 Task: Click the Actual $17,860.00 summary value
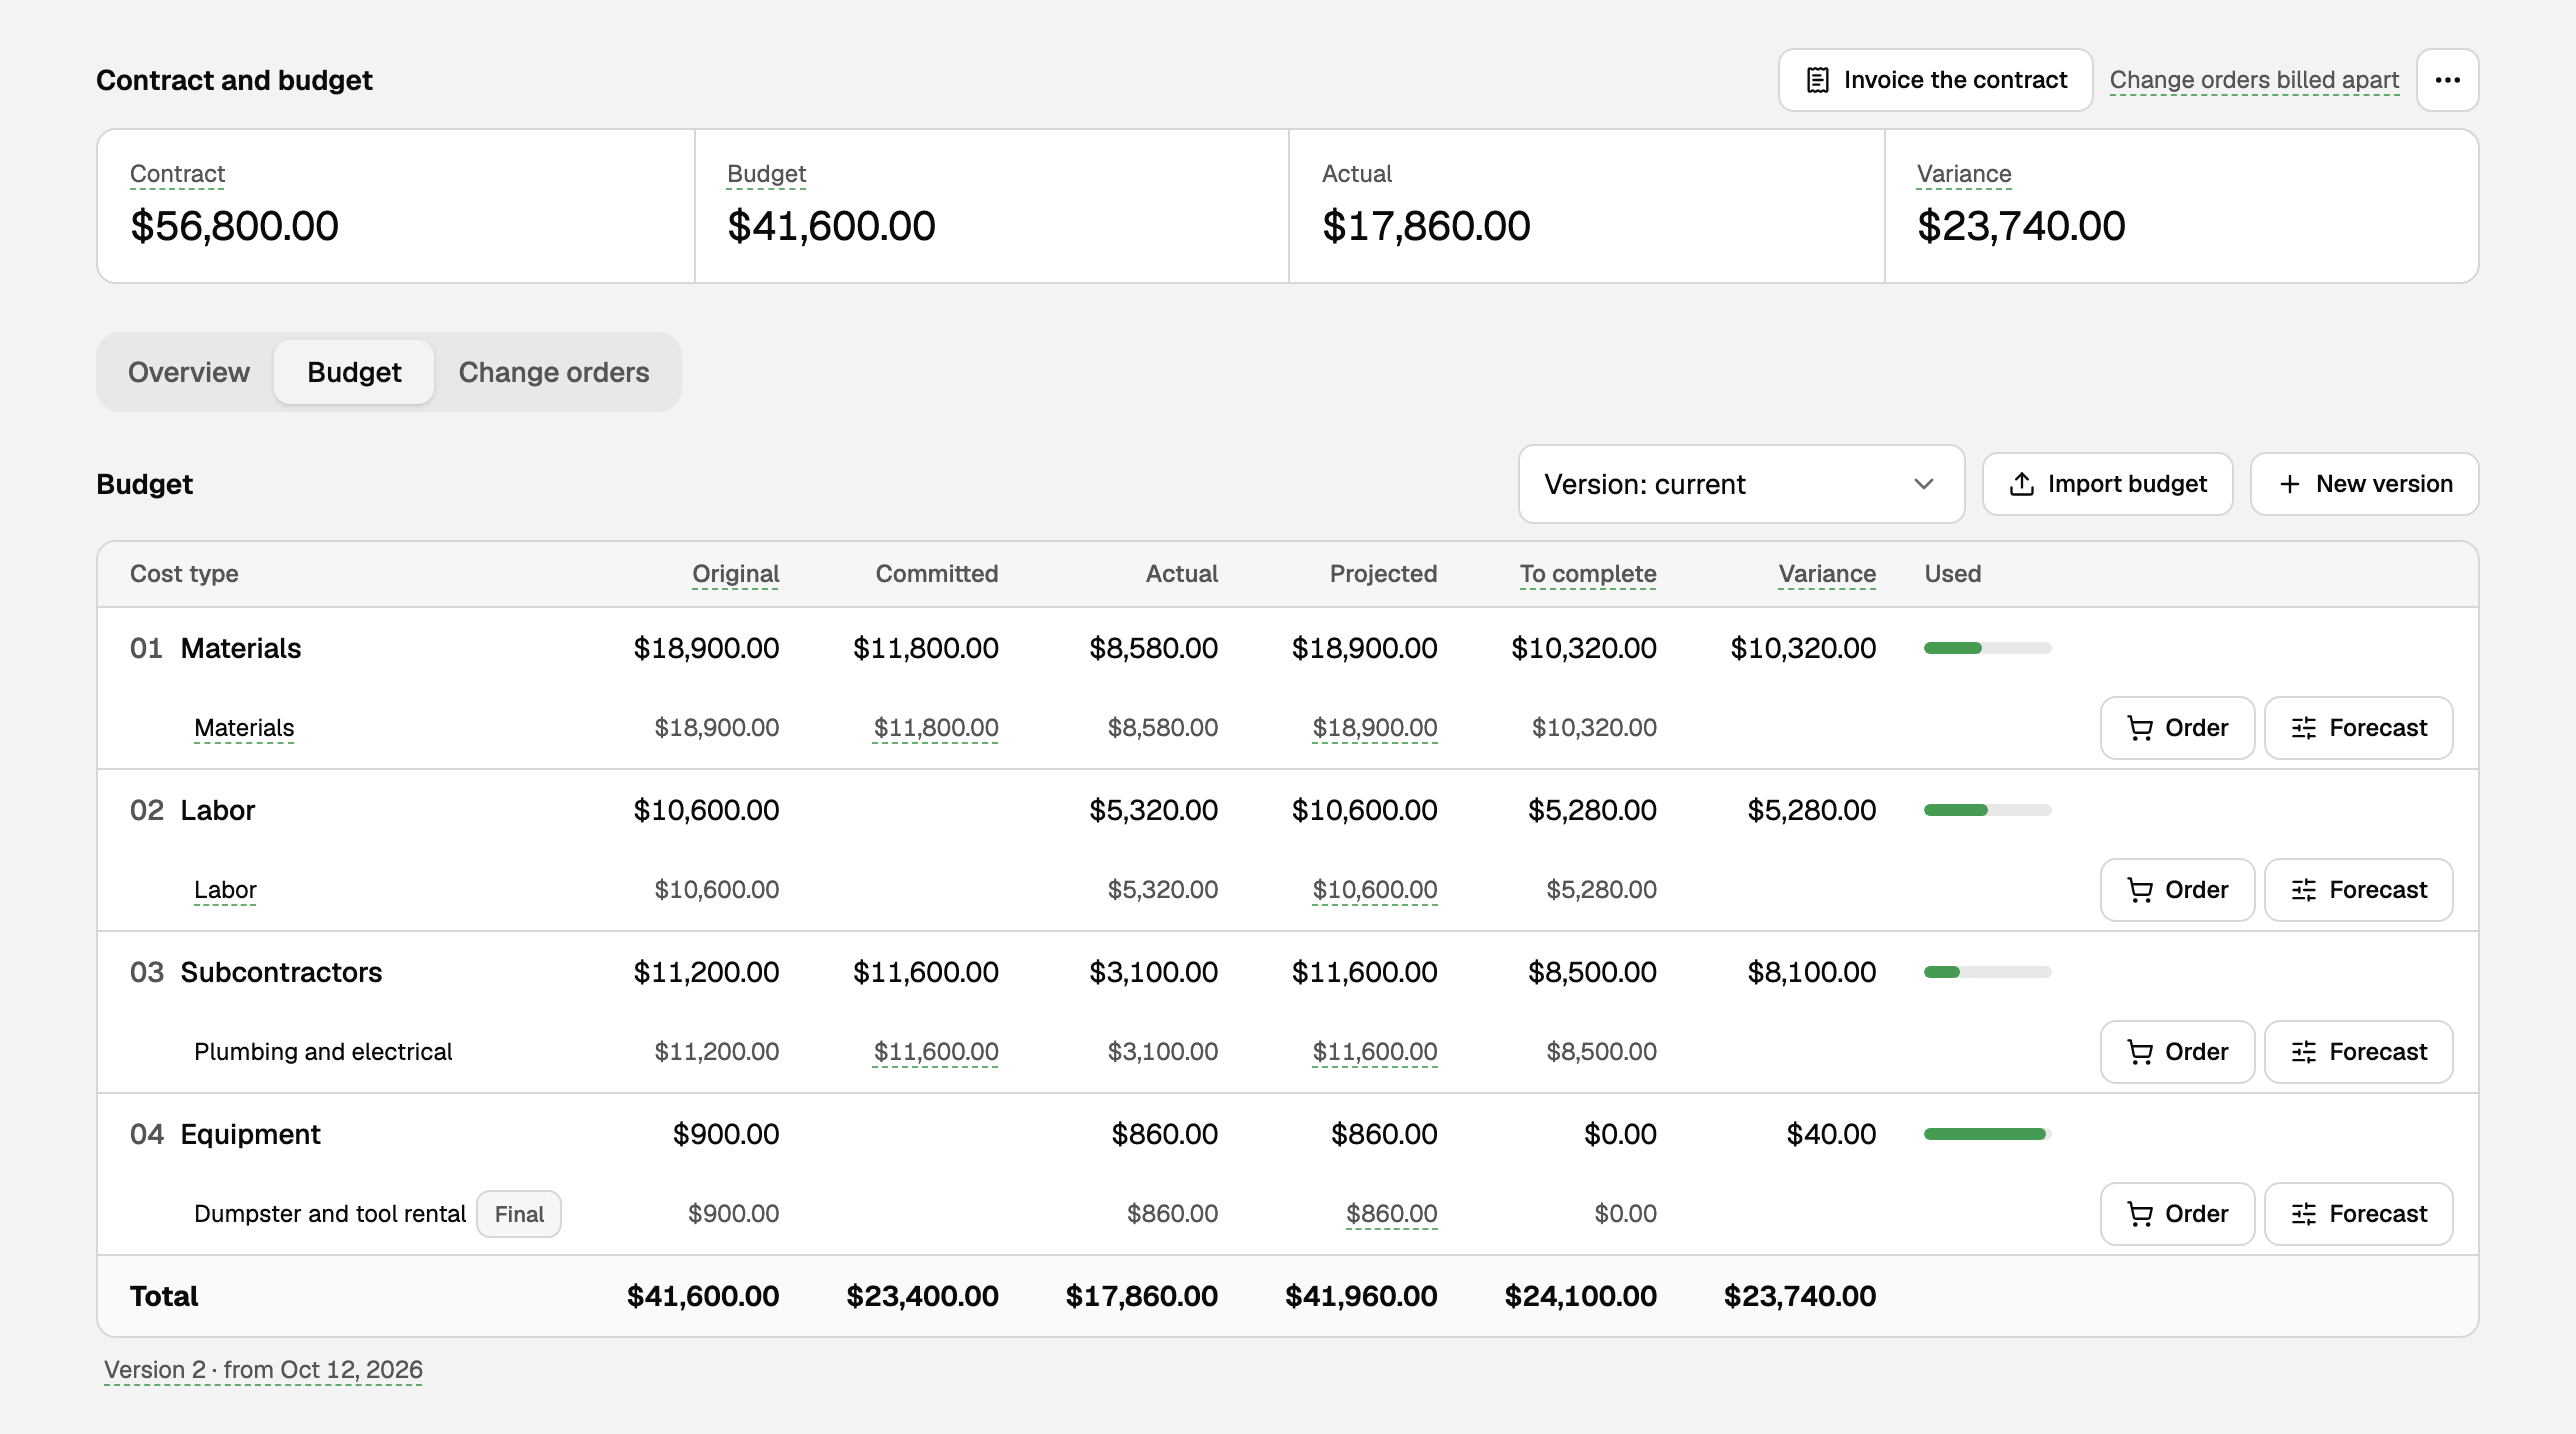tap(1426, 226)
